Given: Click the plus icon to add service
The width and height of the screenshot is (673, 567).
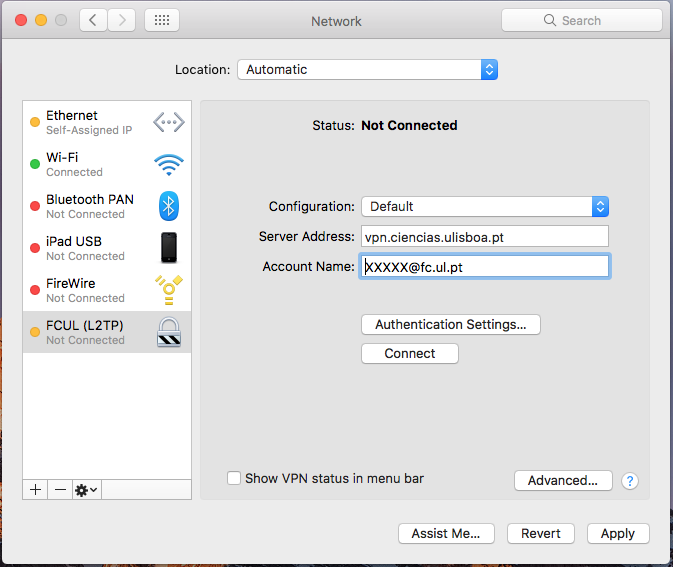Looking at the screenshot, I should coord(36,489).
